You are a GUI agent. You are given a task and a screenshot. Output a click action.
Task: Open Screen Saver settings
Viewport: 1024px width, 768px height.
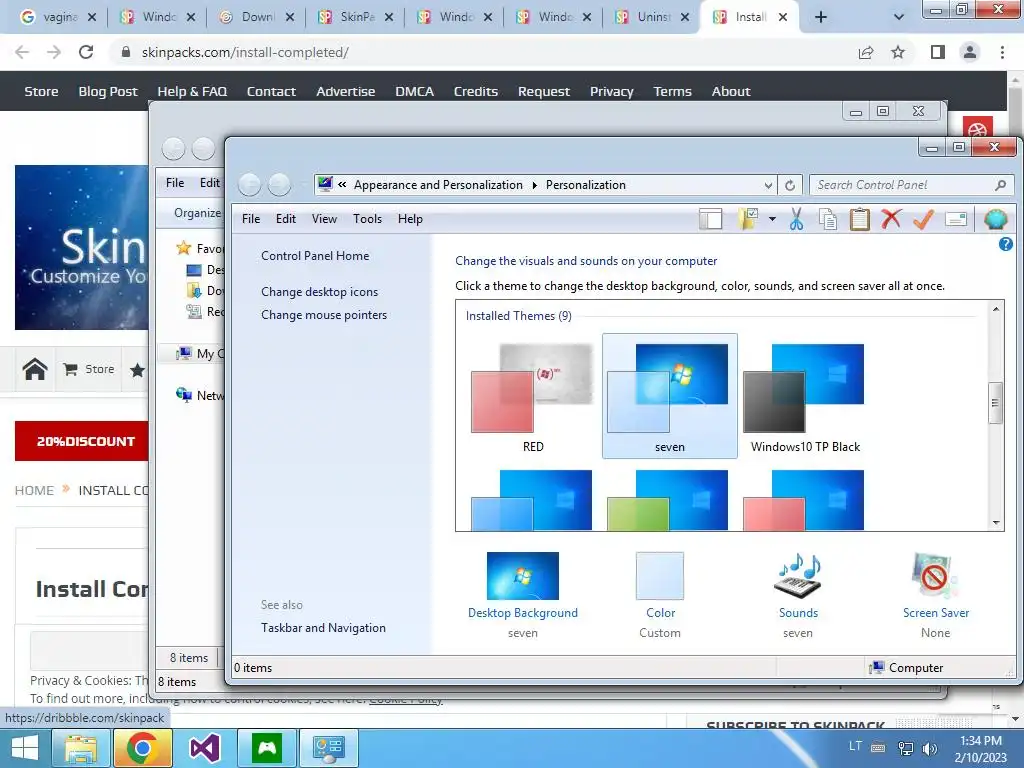click(935, 594)
